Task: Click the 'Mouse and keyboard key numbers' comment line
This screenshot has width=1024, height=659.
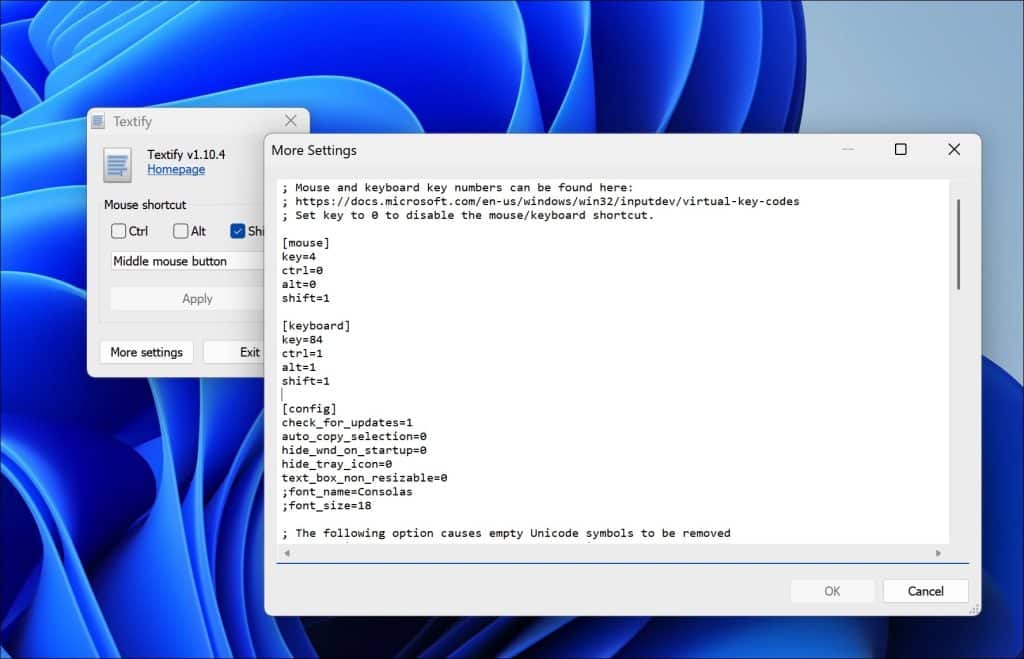Action: pyautogui.click(x=457, y=187)
